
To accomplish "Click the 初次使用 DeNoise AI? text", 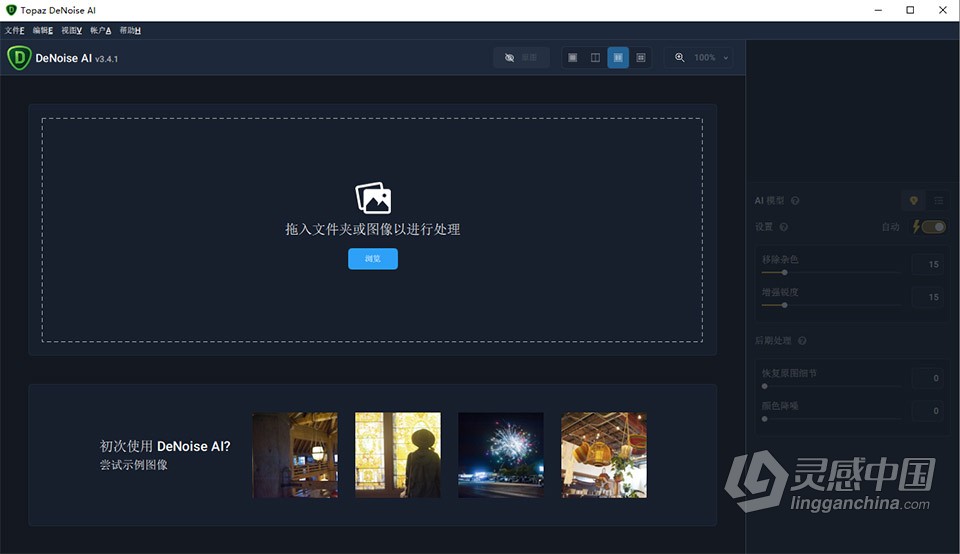I will [165, 446].
